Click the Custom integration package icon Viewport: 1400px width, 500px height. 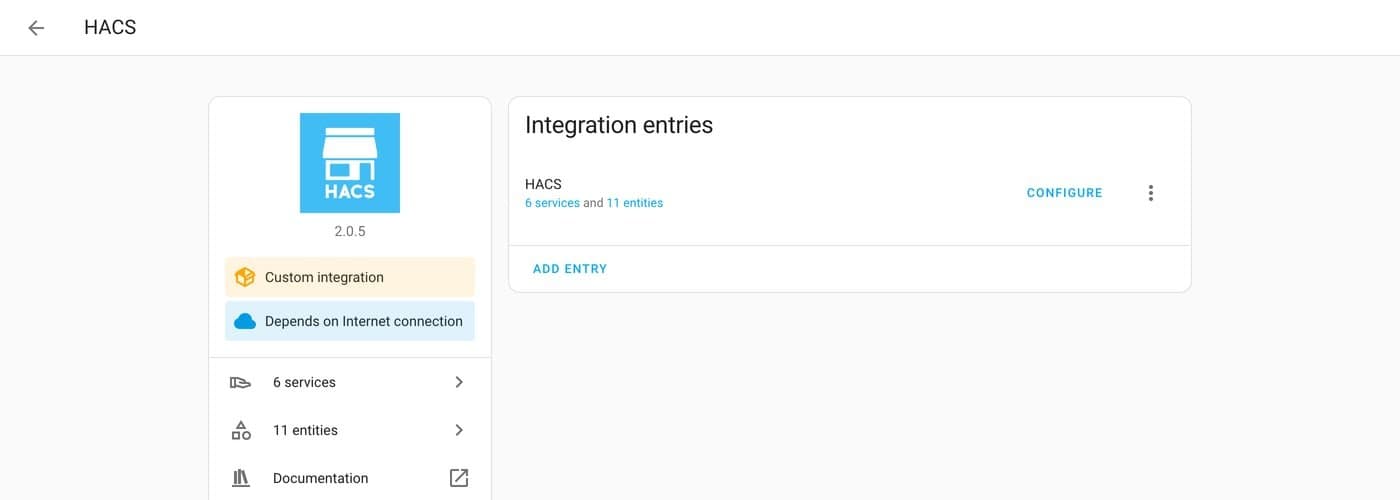[245, 277]
